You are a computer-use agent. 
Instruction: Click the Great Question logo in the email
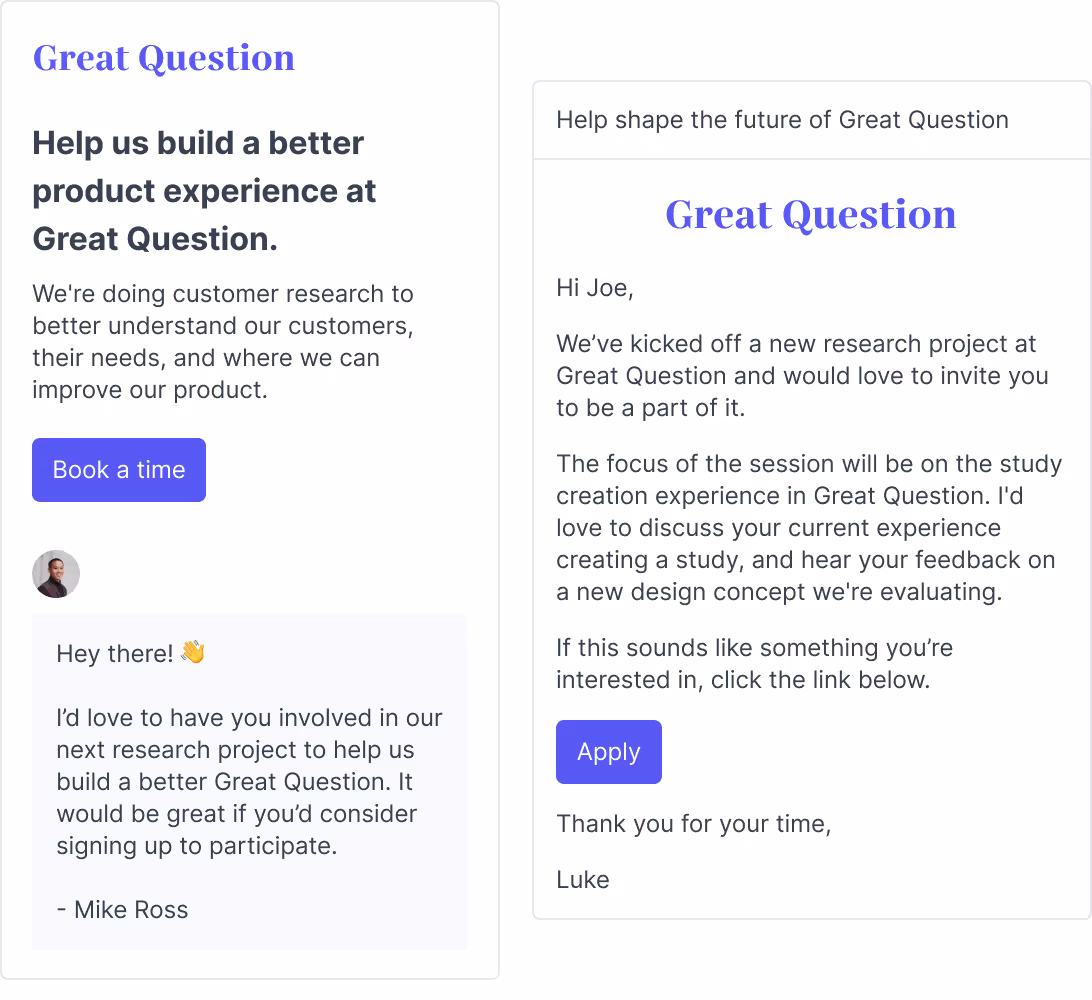810,214
